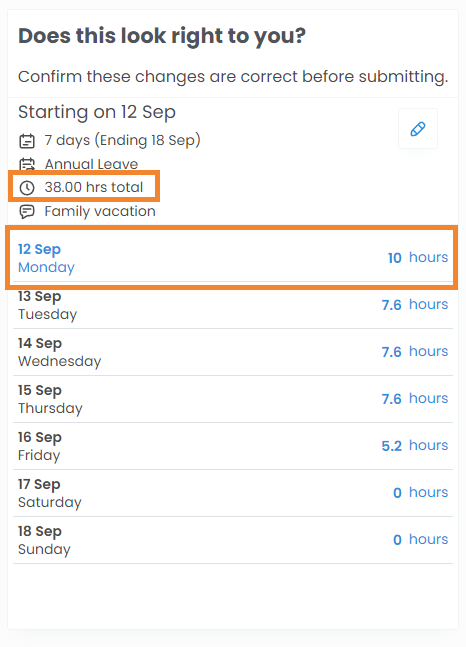Edit Friday's 5.2 hours value
The image size is (466, 647).
[391, 446]
